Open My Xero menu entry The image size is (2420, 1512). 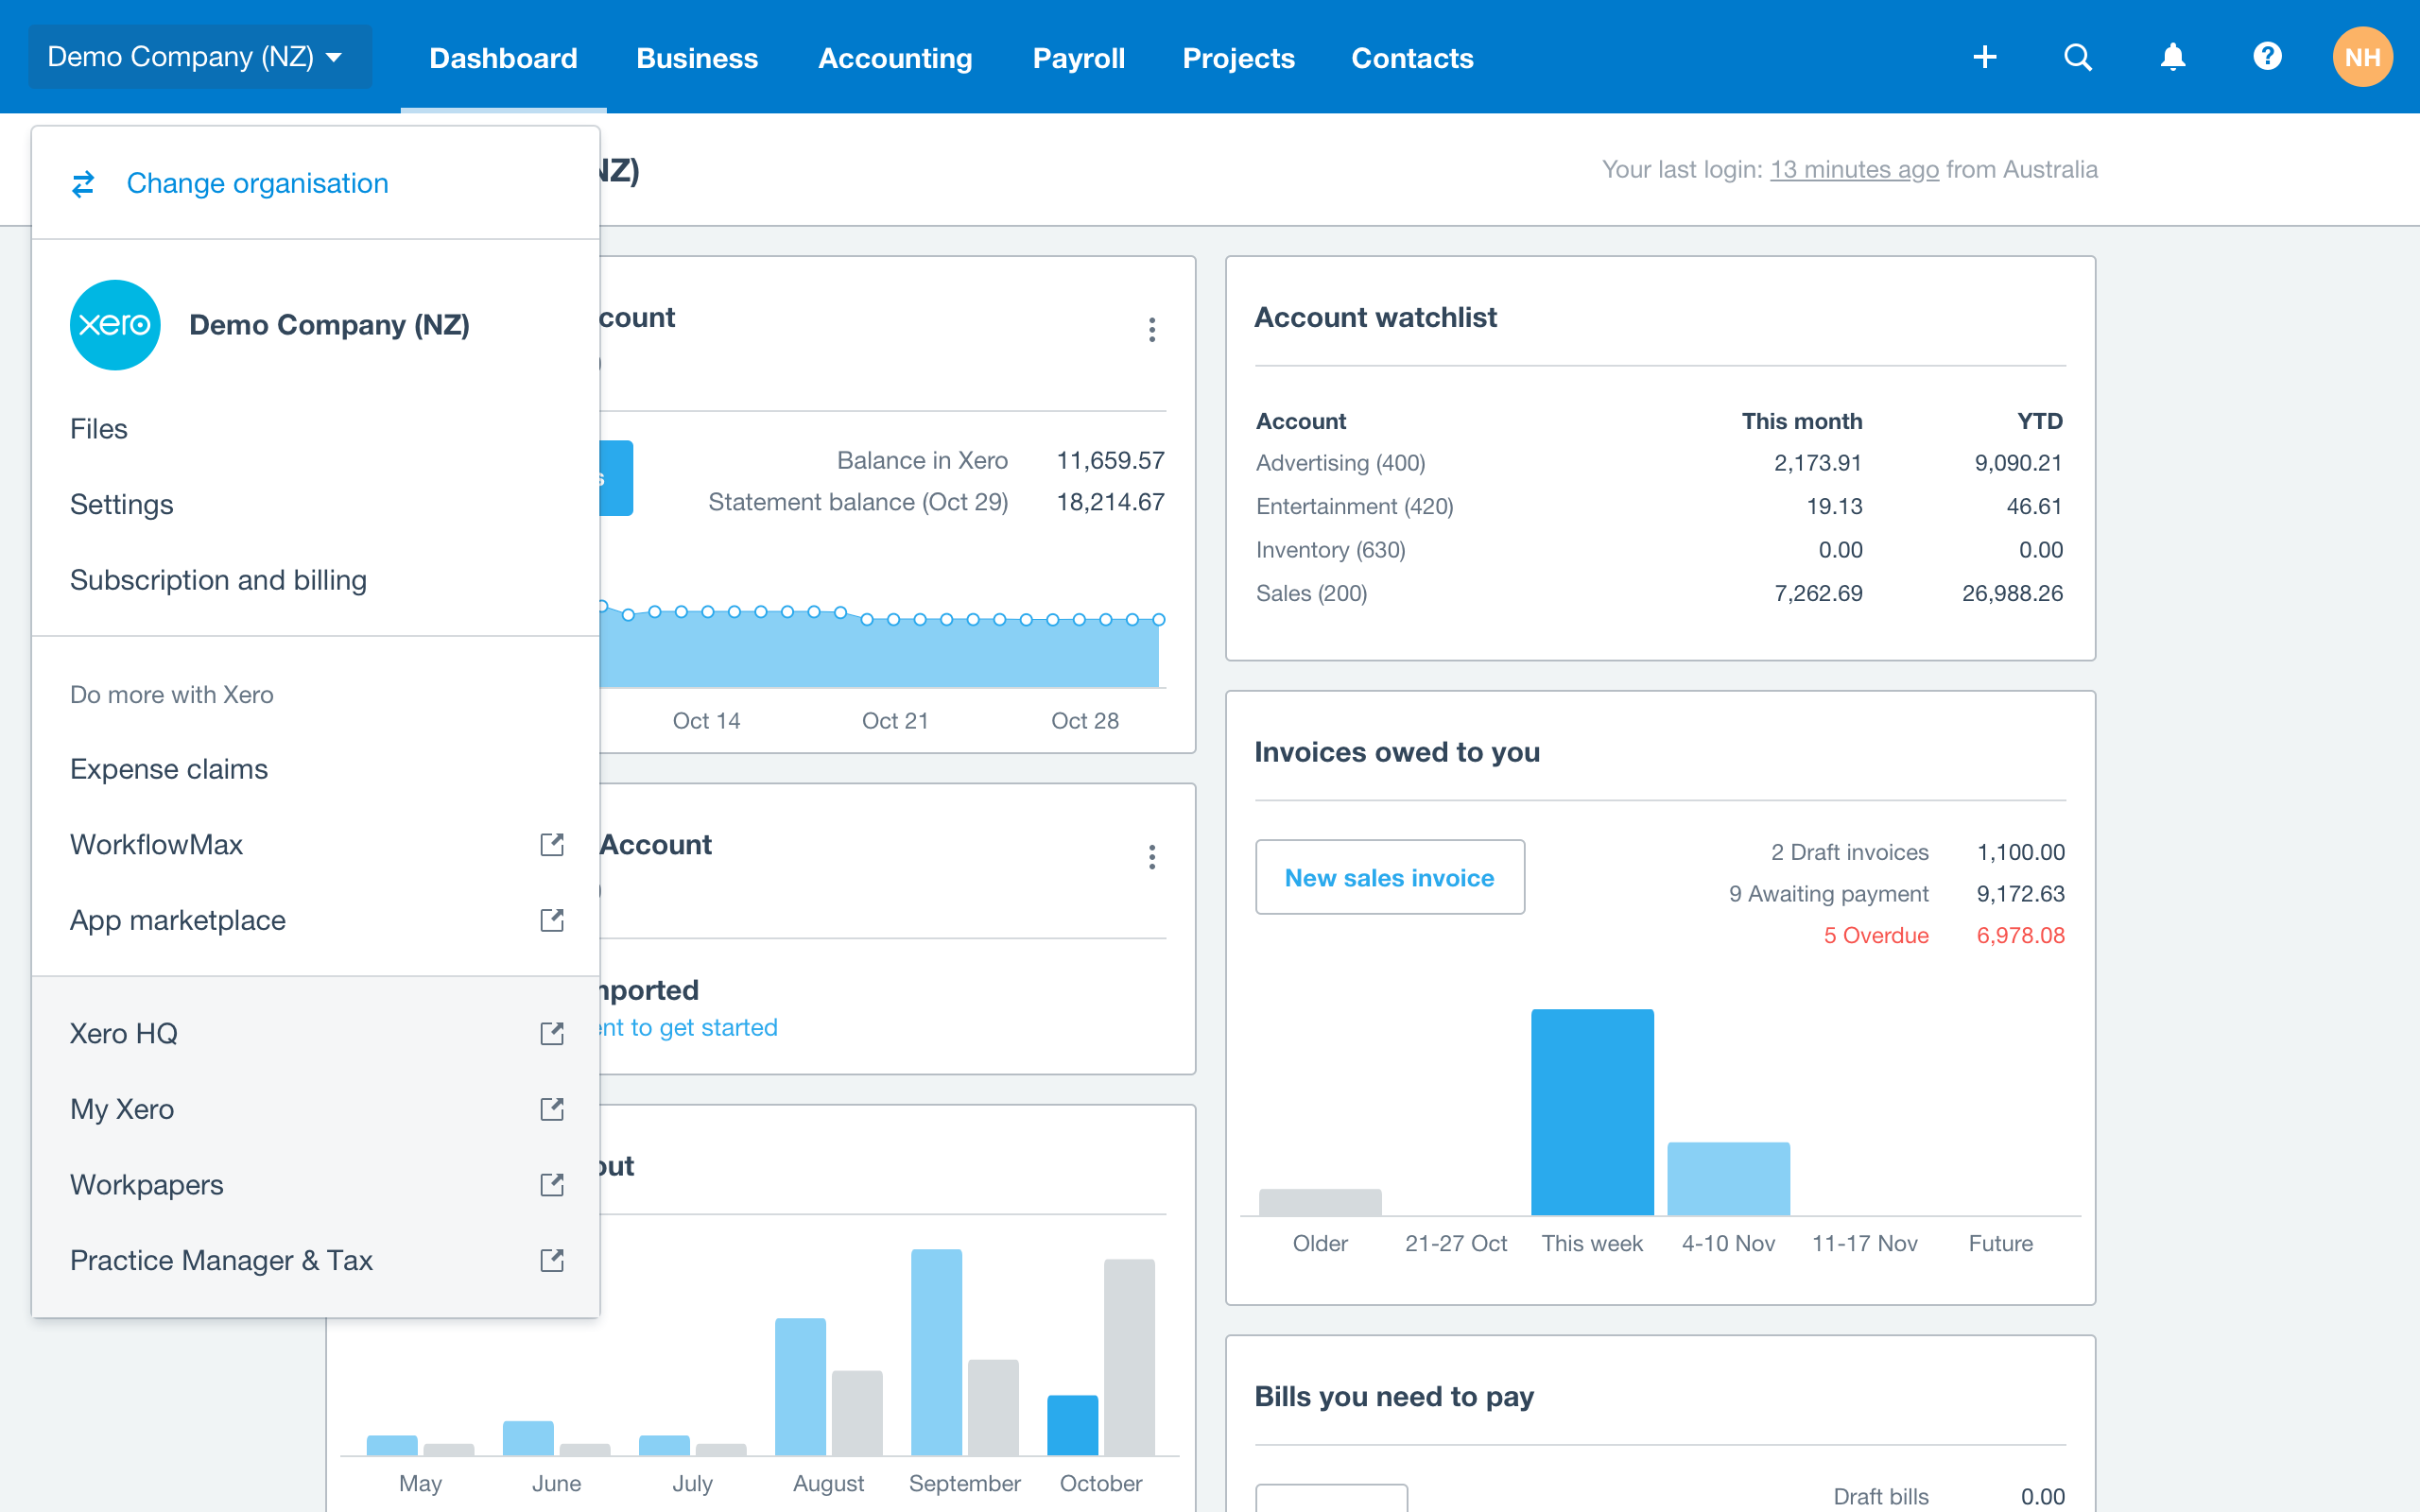315,1109
